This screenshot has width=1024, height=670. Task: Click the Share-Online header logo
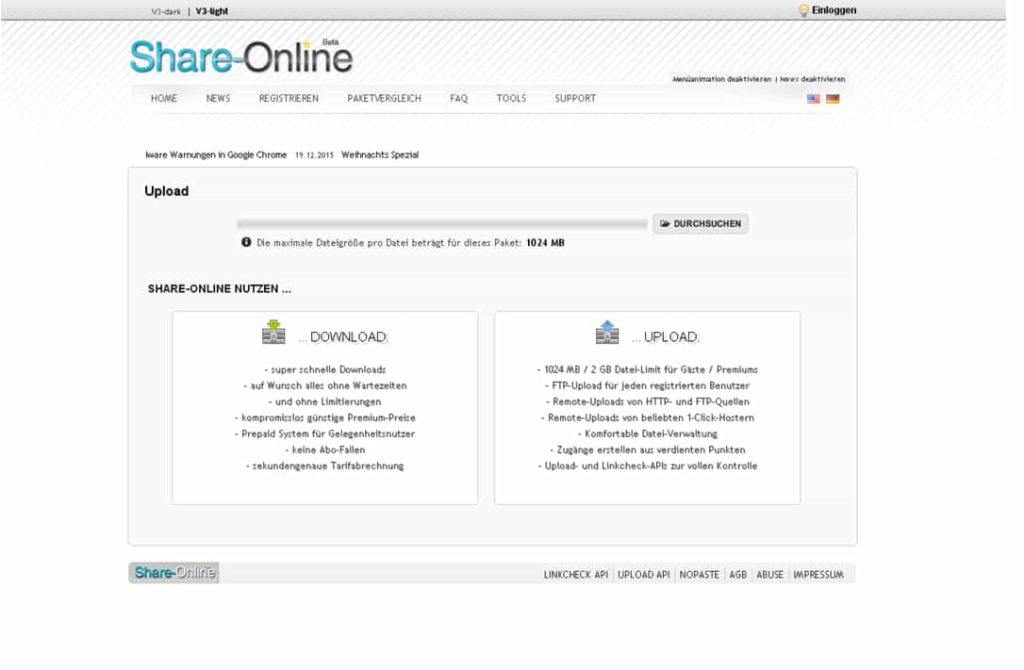click(x=242, y=56)
